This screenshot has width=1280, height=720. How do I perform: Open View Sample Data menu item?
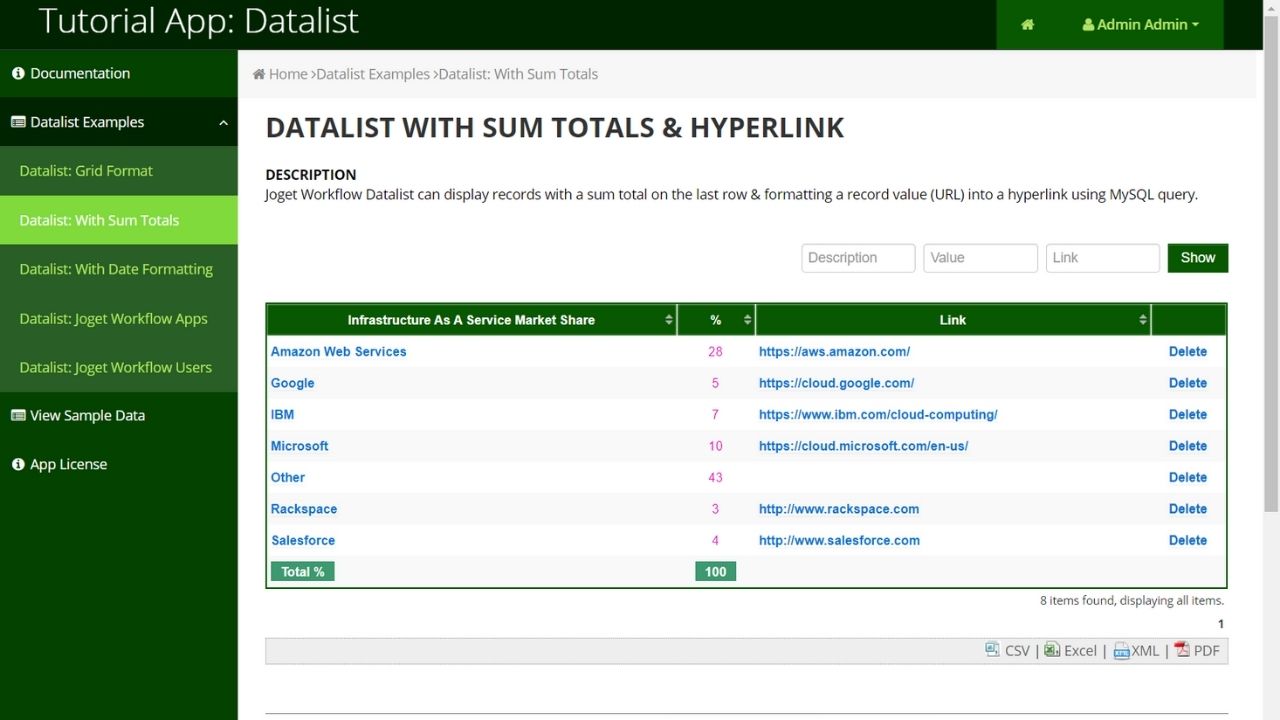click(87, 415)
